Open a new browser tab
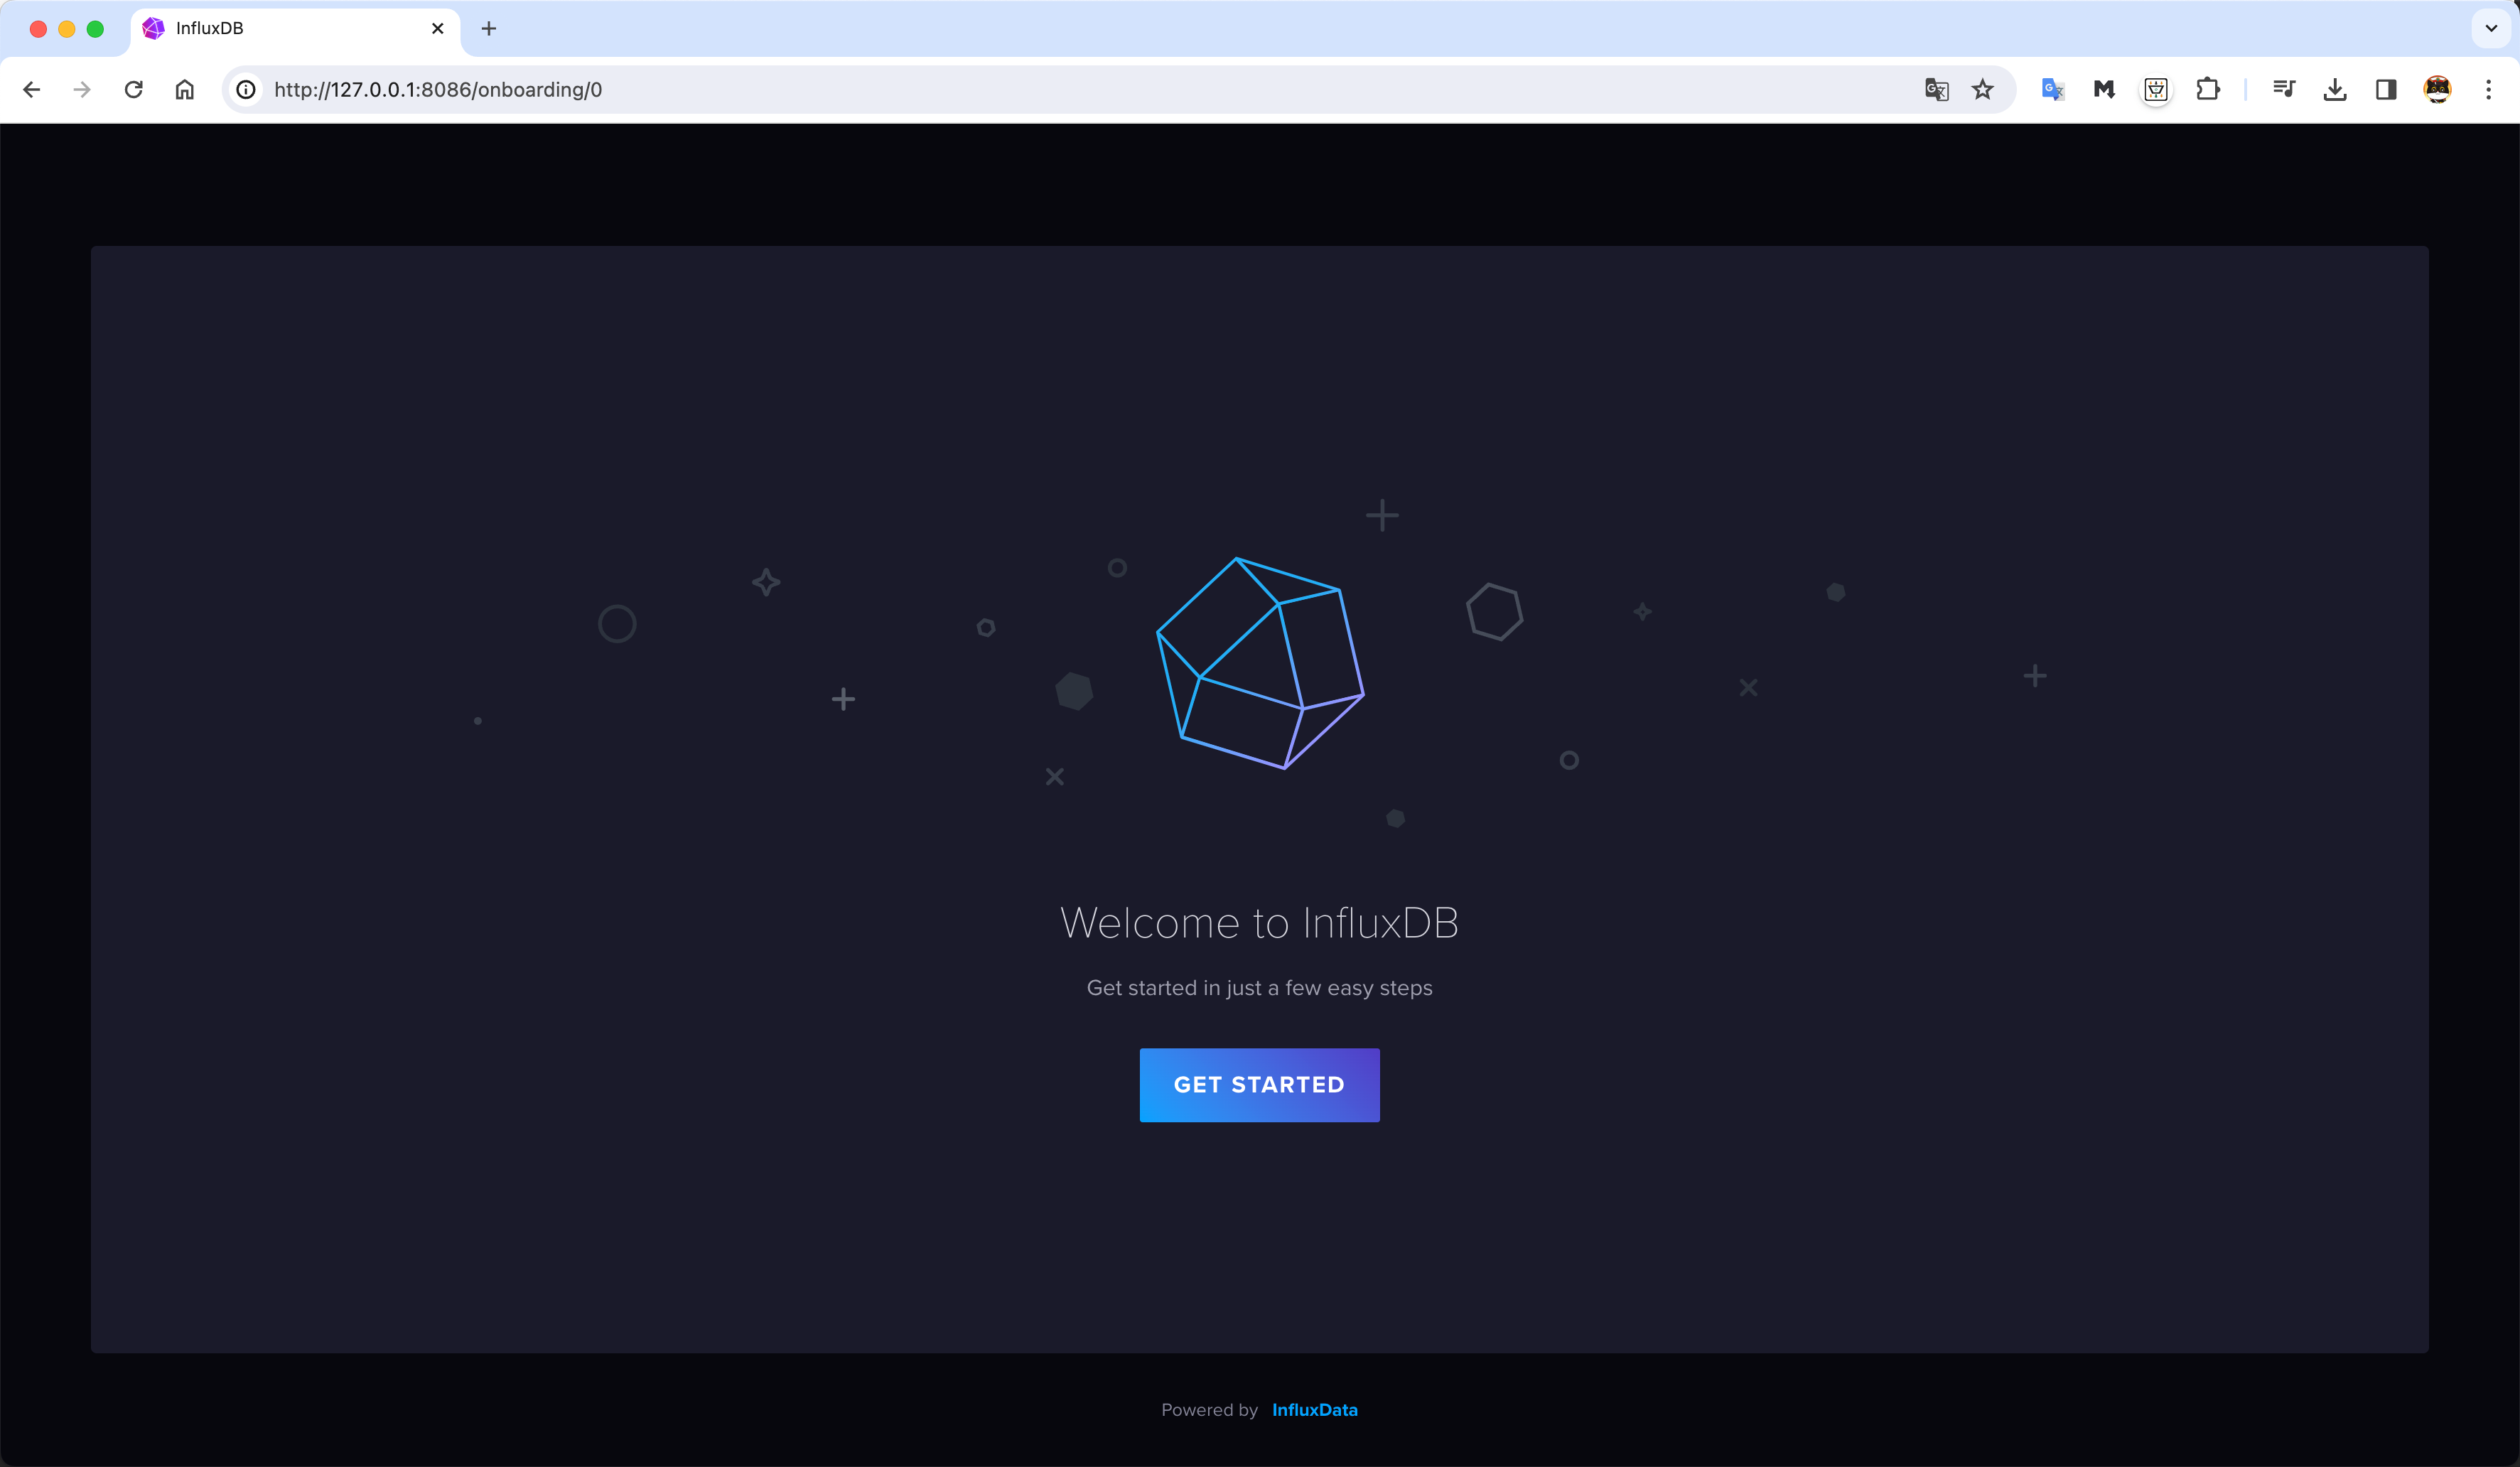Viewport: 2520px width, 1467px height. coord(489,29)
